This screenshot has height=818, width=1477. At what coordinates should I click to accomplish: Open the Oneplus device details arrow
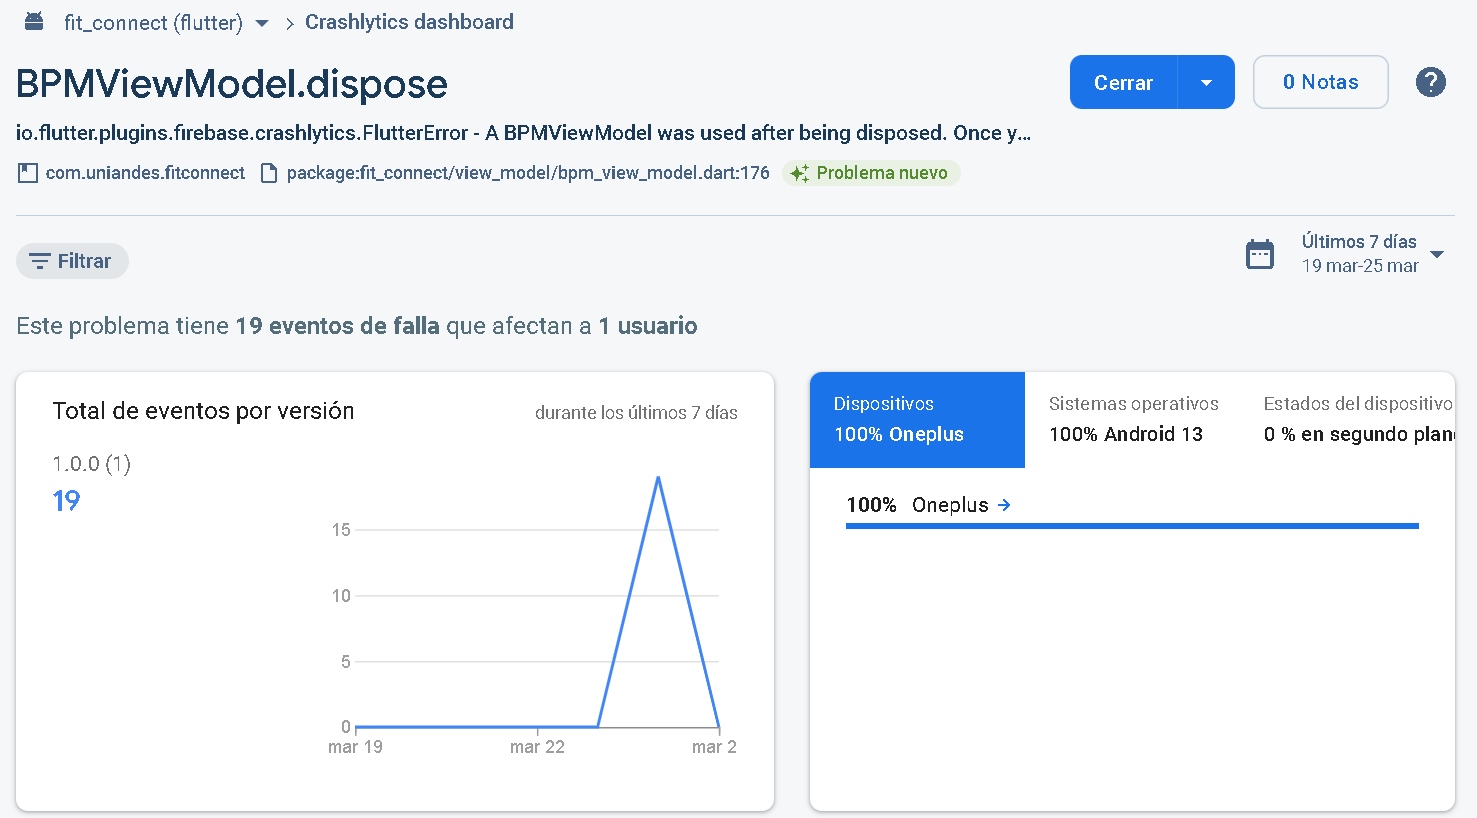(1004, 505)
